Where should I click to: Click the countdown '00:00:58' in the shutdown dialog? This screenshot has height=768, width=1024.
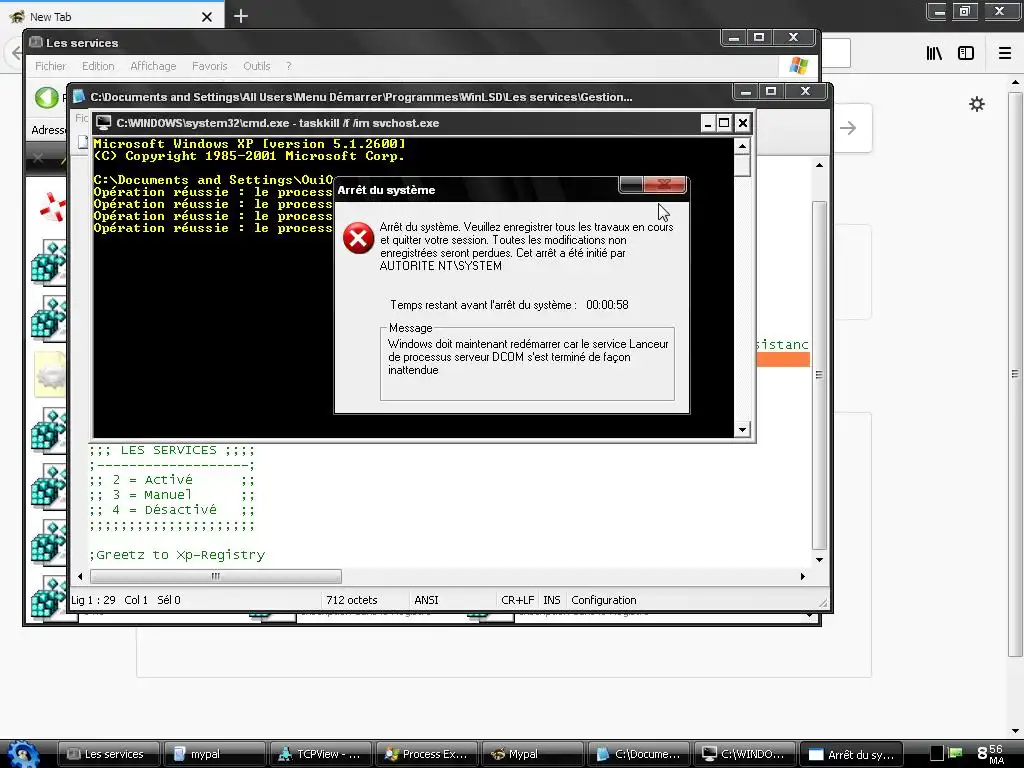(x=607, y=305)
